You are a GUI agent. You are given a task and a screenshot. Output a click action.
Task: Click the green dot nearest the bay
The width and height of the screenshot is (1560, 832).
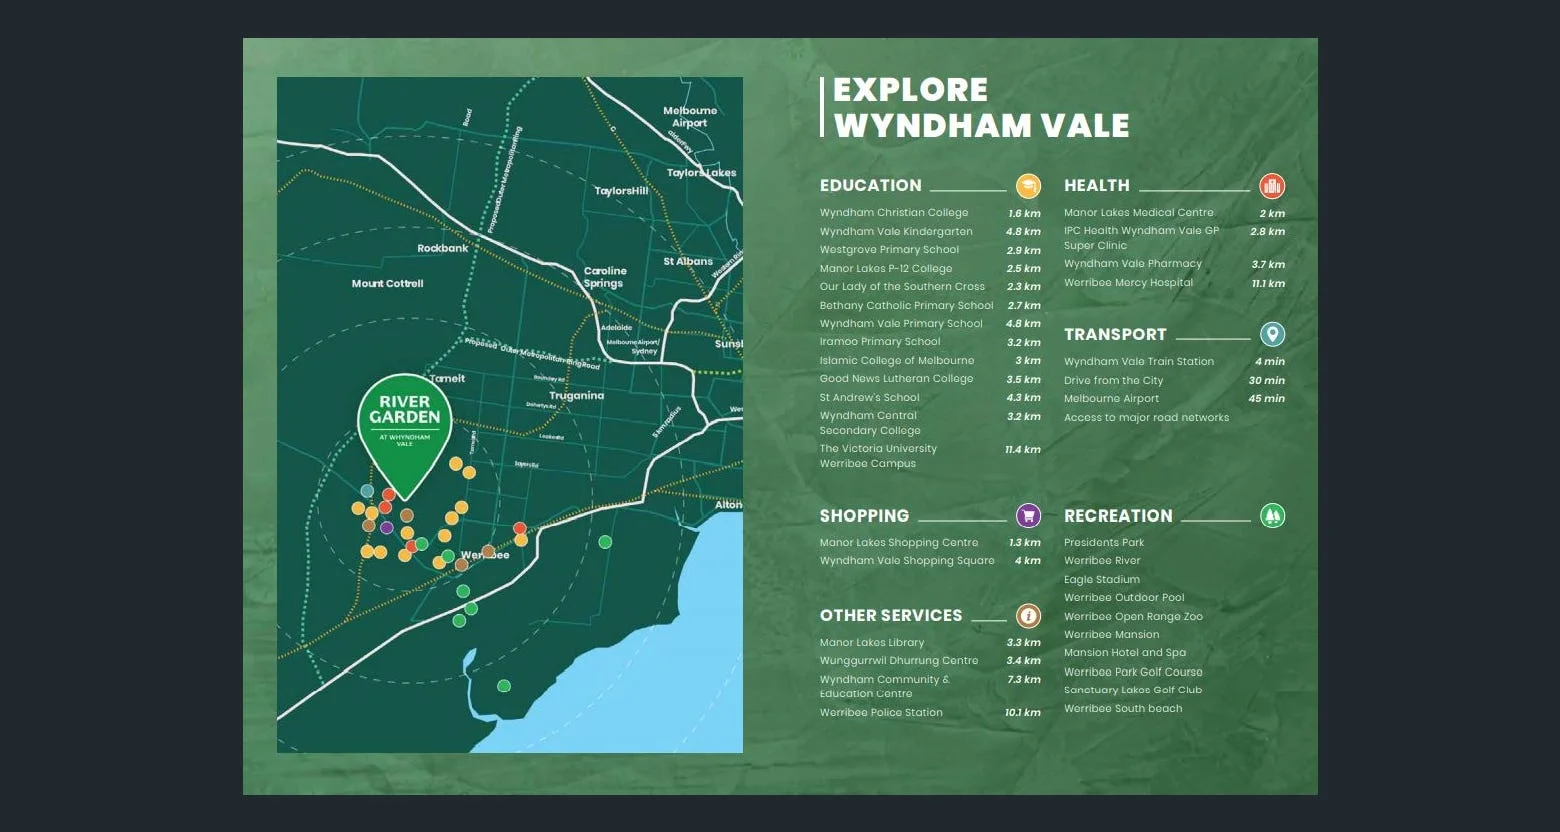[504, 686]
